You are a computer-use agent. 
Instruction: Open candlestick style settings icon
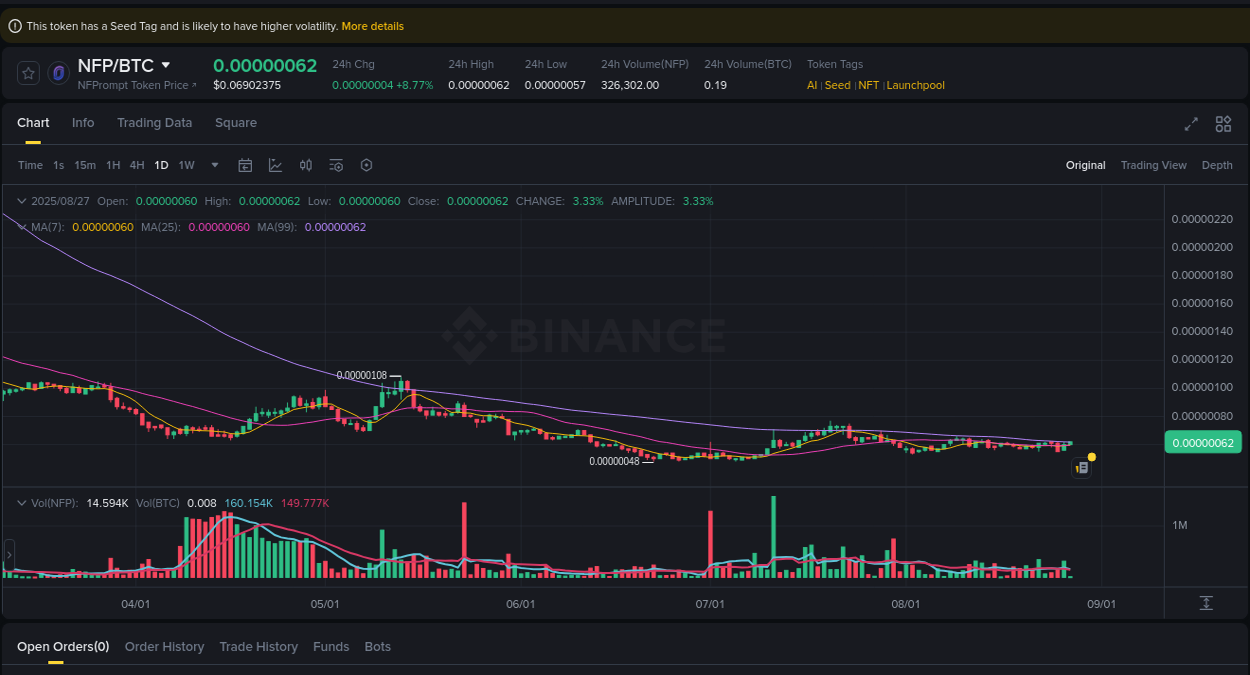(306, 165)
